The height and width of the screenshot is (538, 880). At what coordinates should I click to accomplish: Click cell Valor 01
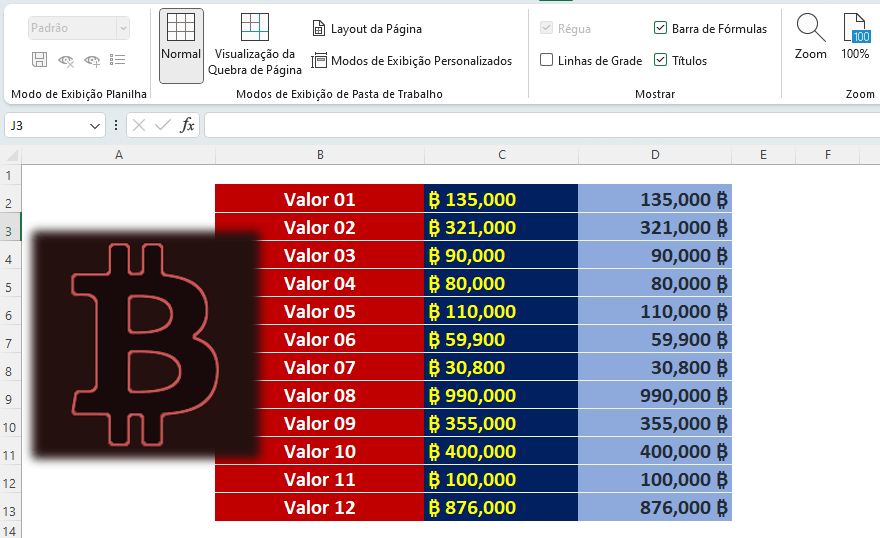pyautogui.click(x=319, y=199)
